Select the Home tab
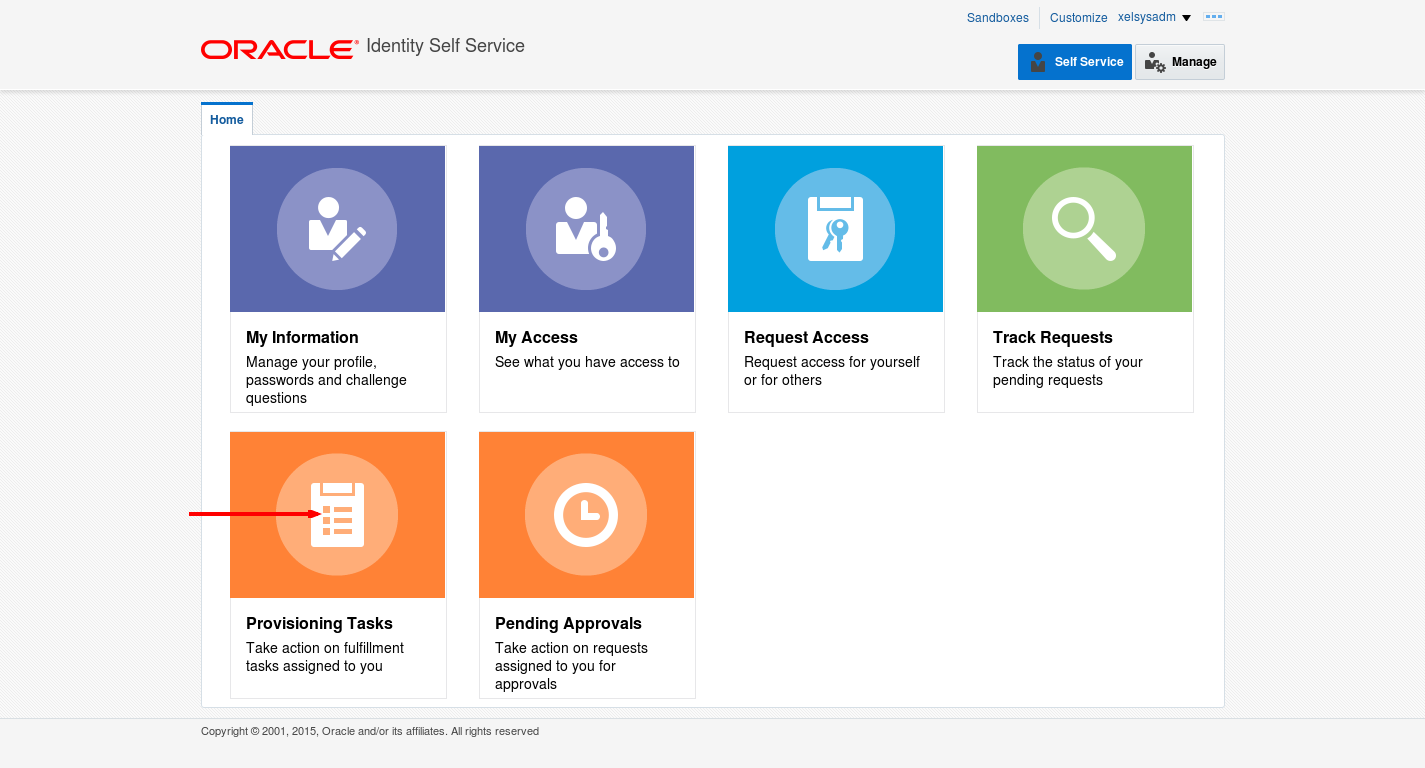1425x768 pixels. (226, 119)
